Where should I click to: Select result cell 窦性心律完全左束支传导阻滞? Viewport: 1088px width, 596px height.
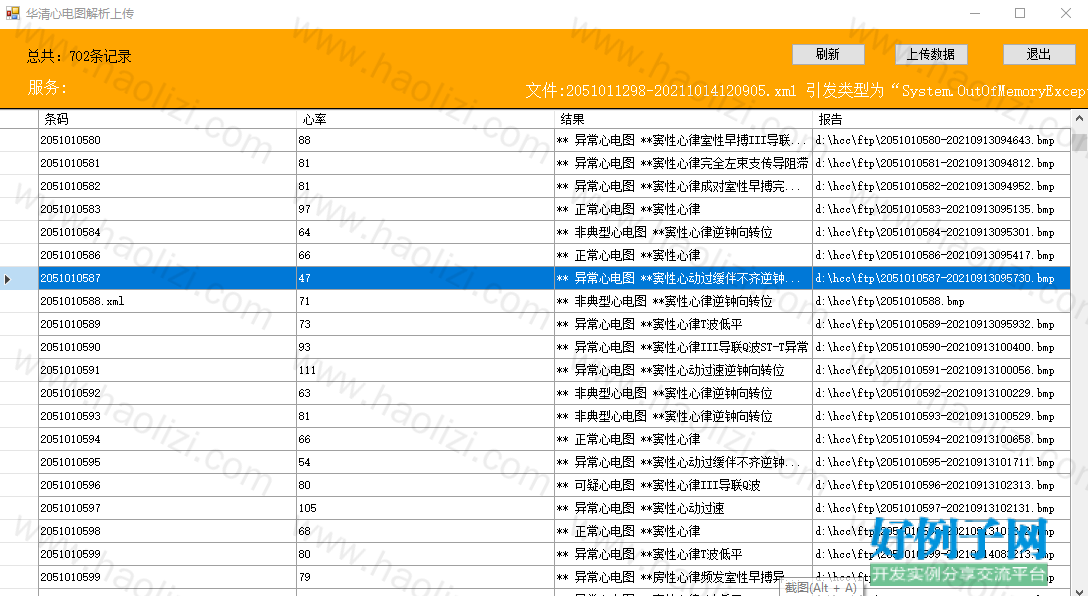point(683,163)
